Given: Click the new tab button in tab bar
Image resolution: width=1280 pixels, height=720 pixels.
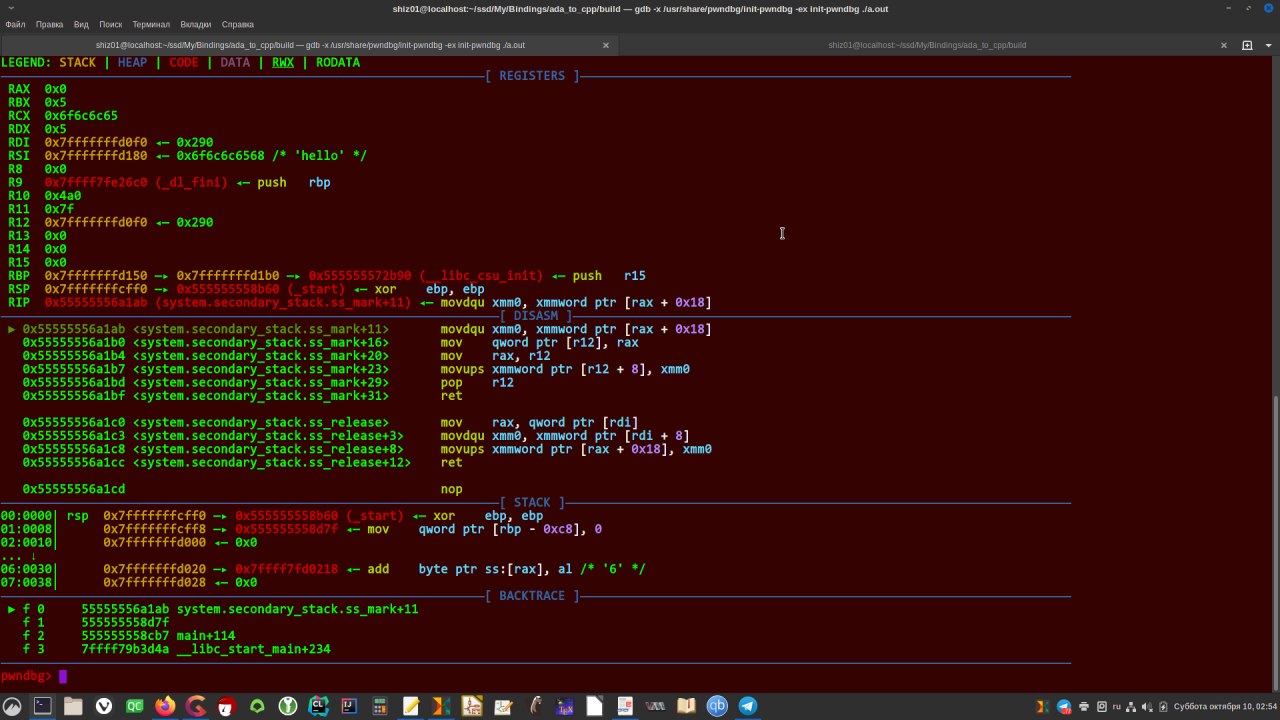Looking at the screenshot, I should coord(1246,45).
